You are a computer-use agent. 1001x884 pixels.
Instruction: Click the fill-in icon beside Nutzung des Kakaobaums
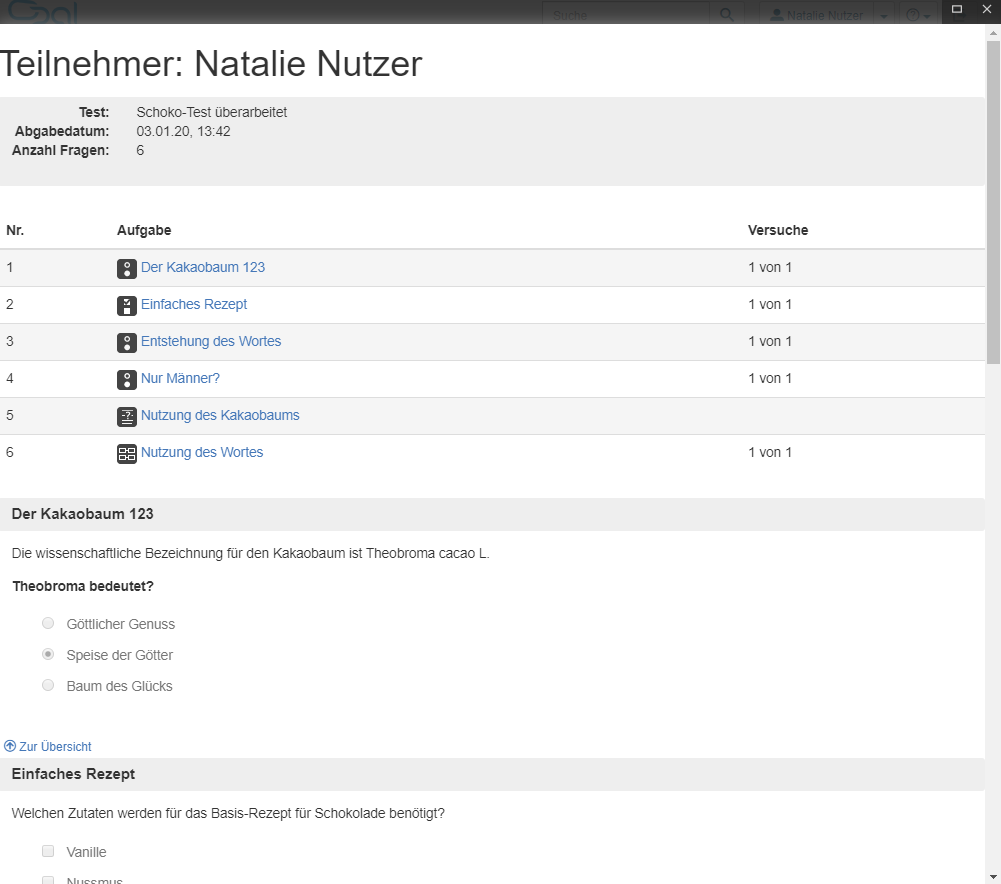point(126,416)
